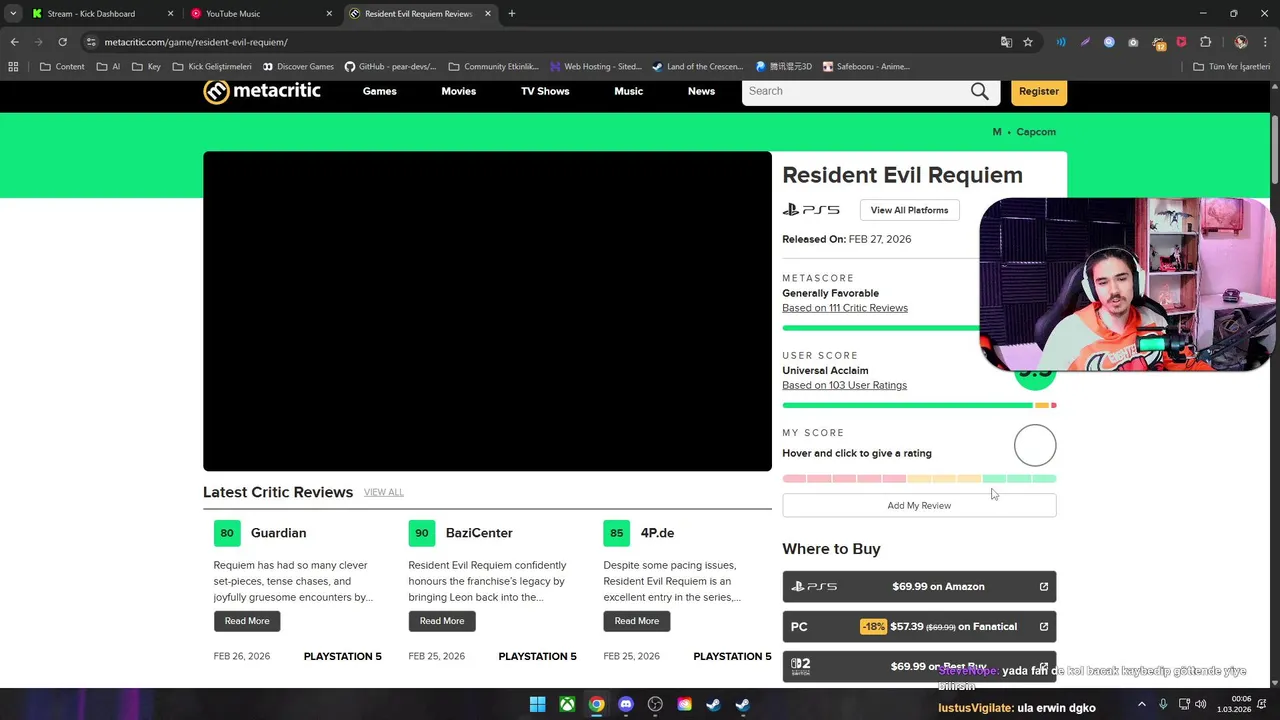This screenshot has width=1280, height=720.
Task: Open Based on 111 Critic Reviews link
Action: 845,308
